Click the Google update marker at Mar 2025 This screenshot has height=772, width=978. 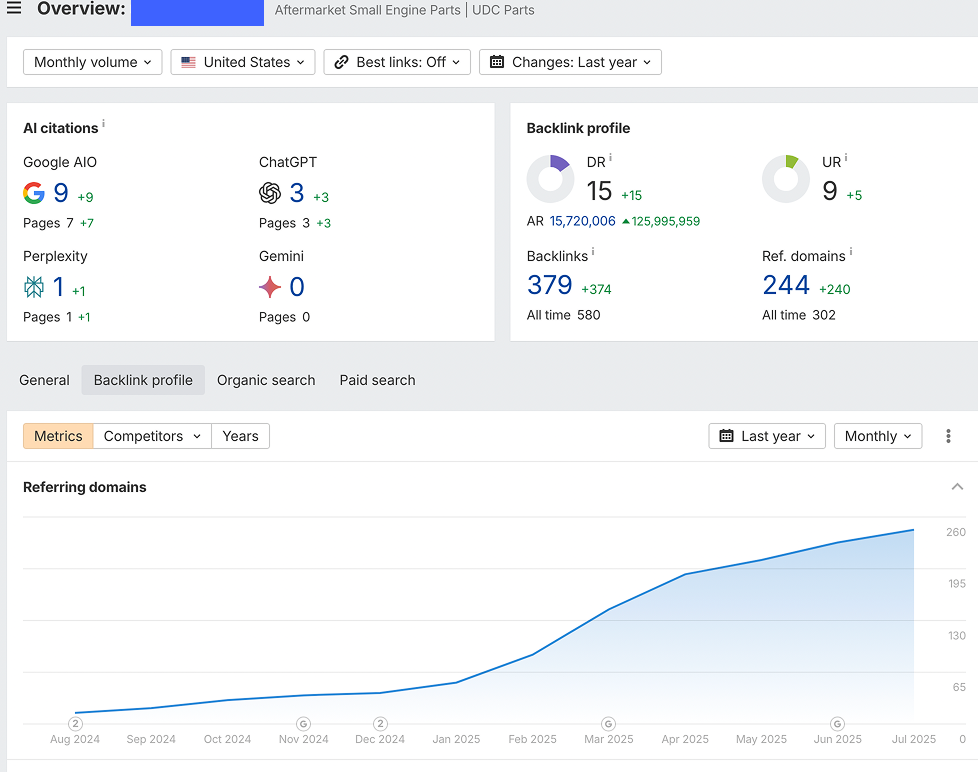[608, 723]
